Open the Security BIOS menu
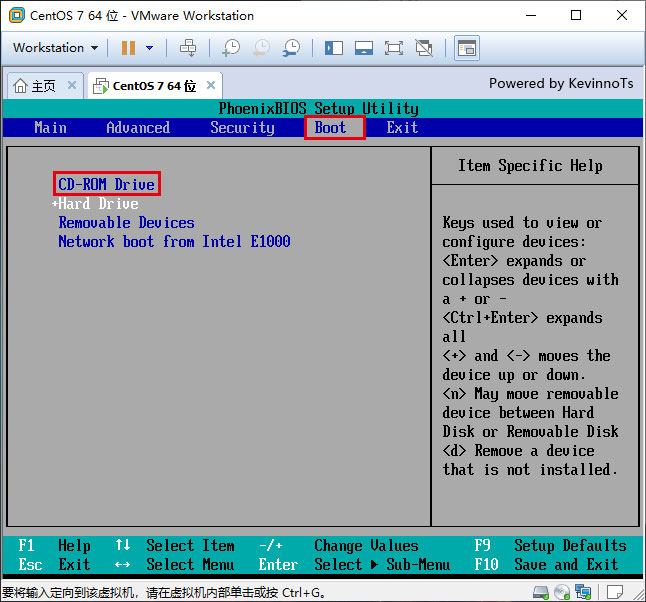646x602 pixels. pos(242,128)
